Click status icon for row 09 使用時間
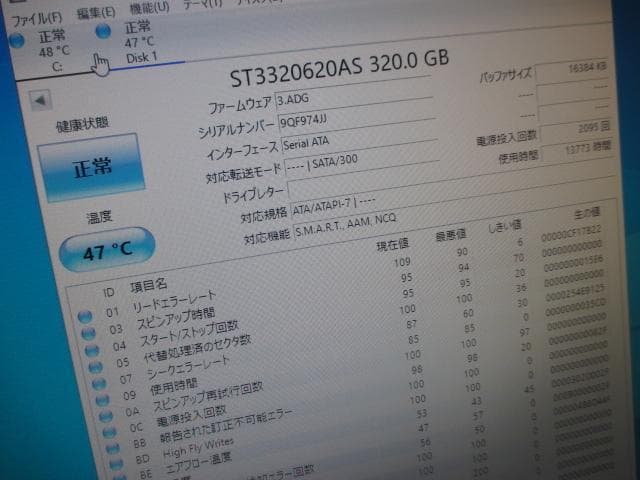This screenshot has width=640, height=480. point(102,400)
